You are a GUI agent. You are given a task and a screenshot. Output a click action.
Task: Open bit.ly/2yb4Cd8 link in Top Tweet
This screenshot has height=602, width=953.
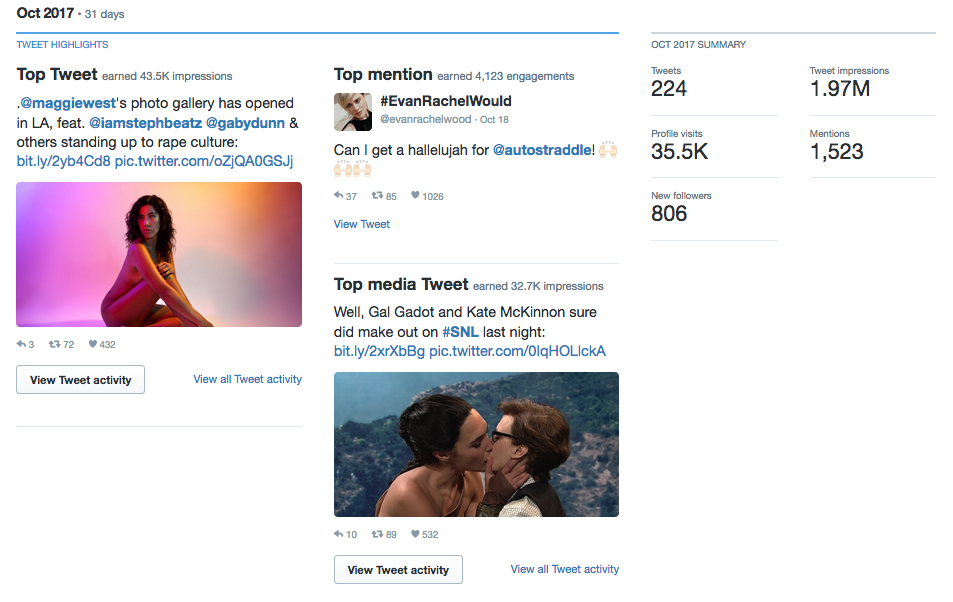tap(63, 161)
